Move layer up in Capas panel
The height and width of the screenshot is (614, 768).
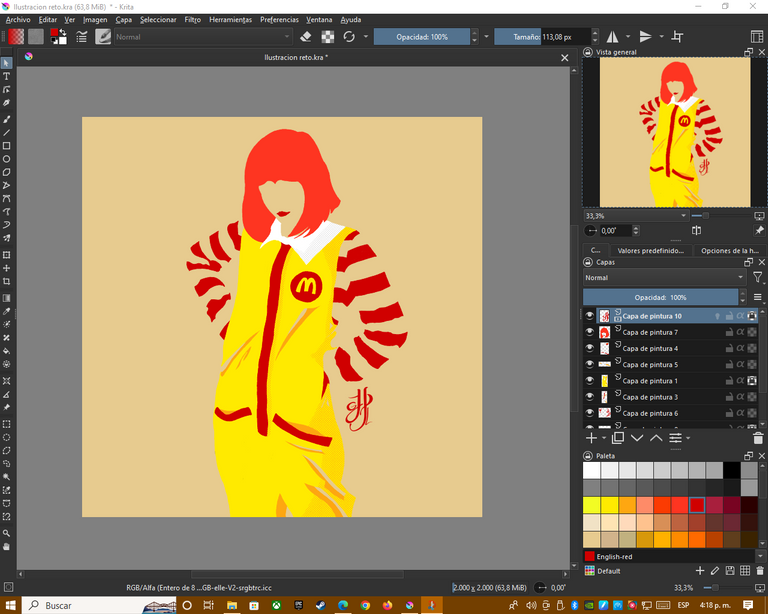(x=656, y=438)
